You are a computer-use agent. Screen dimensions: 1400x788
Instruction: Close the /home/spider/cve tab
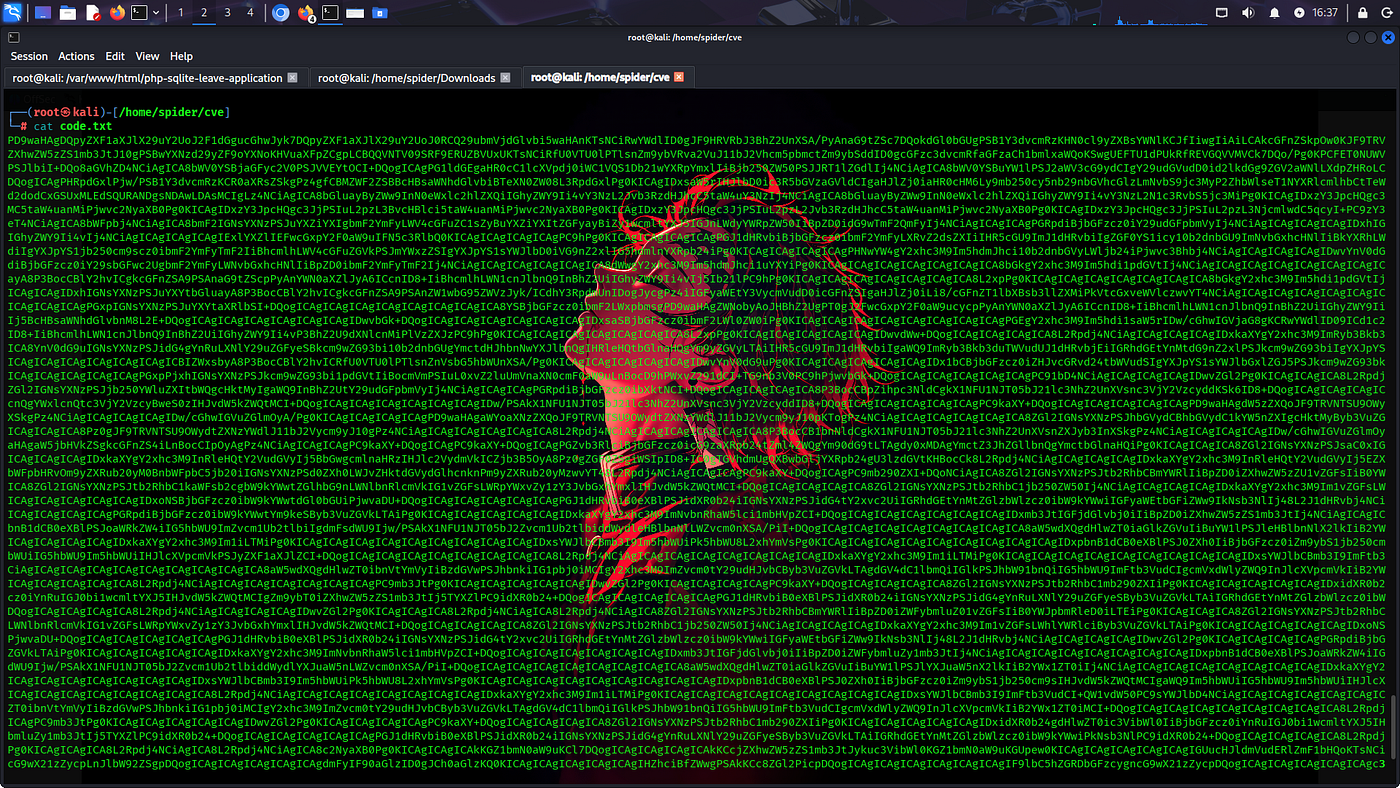[x=679, y=77]
